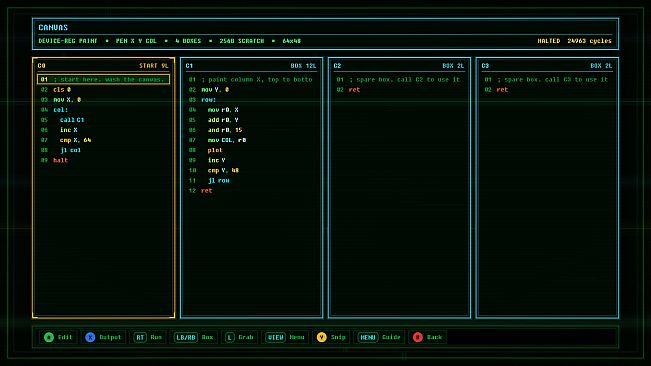The image size is (651, 366).
Task: Click the VIEW Menu key icon
Action: coord(275,337)
